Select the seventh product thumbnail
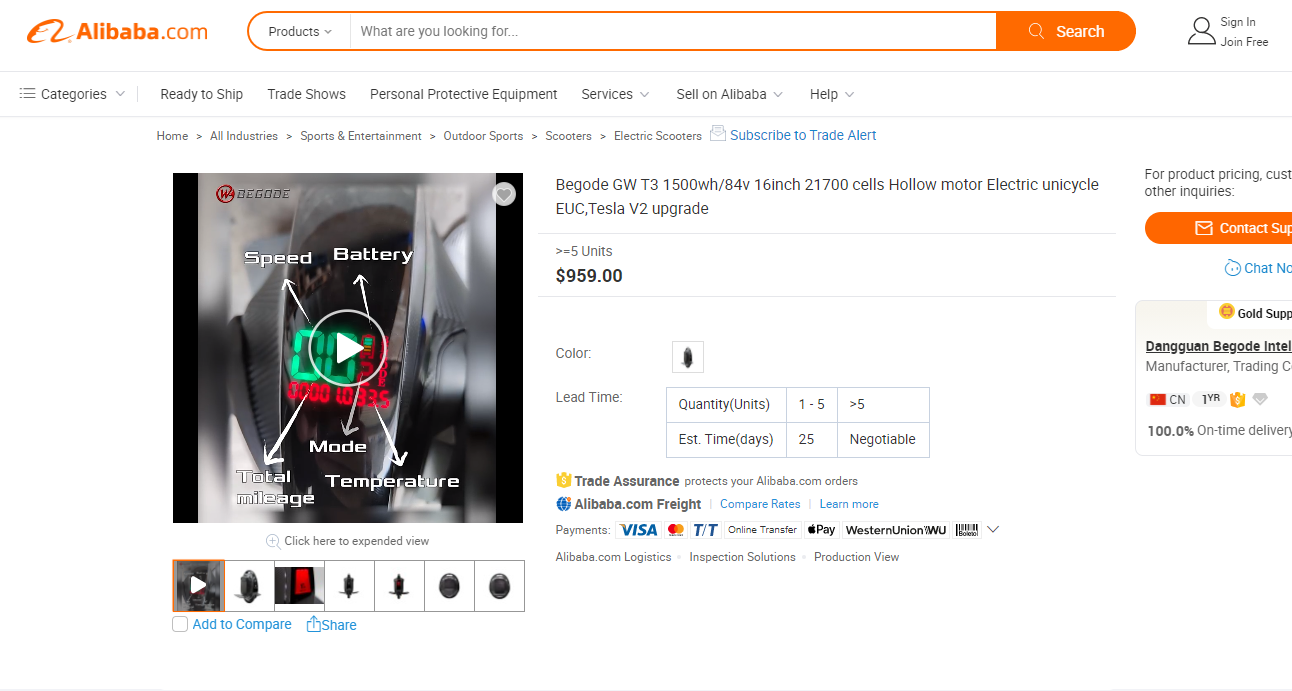 pyautogui.click(x=499, y=586)
